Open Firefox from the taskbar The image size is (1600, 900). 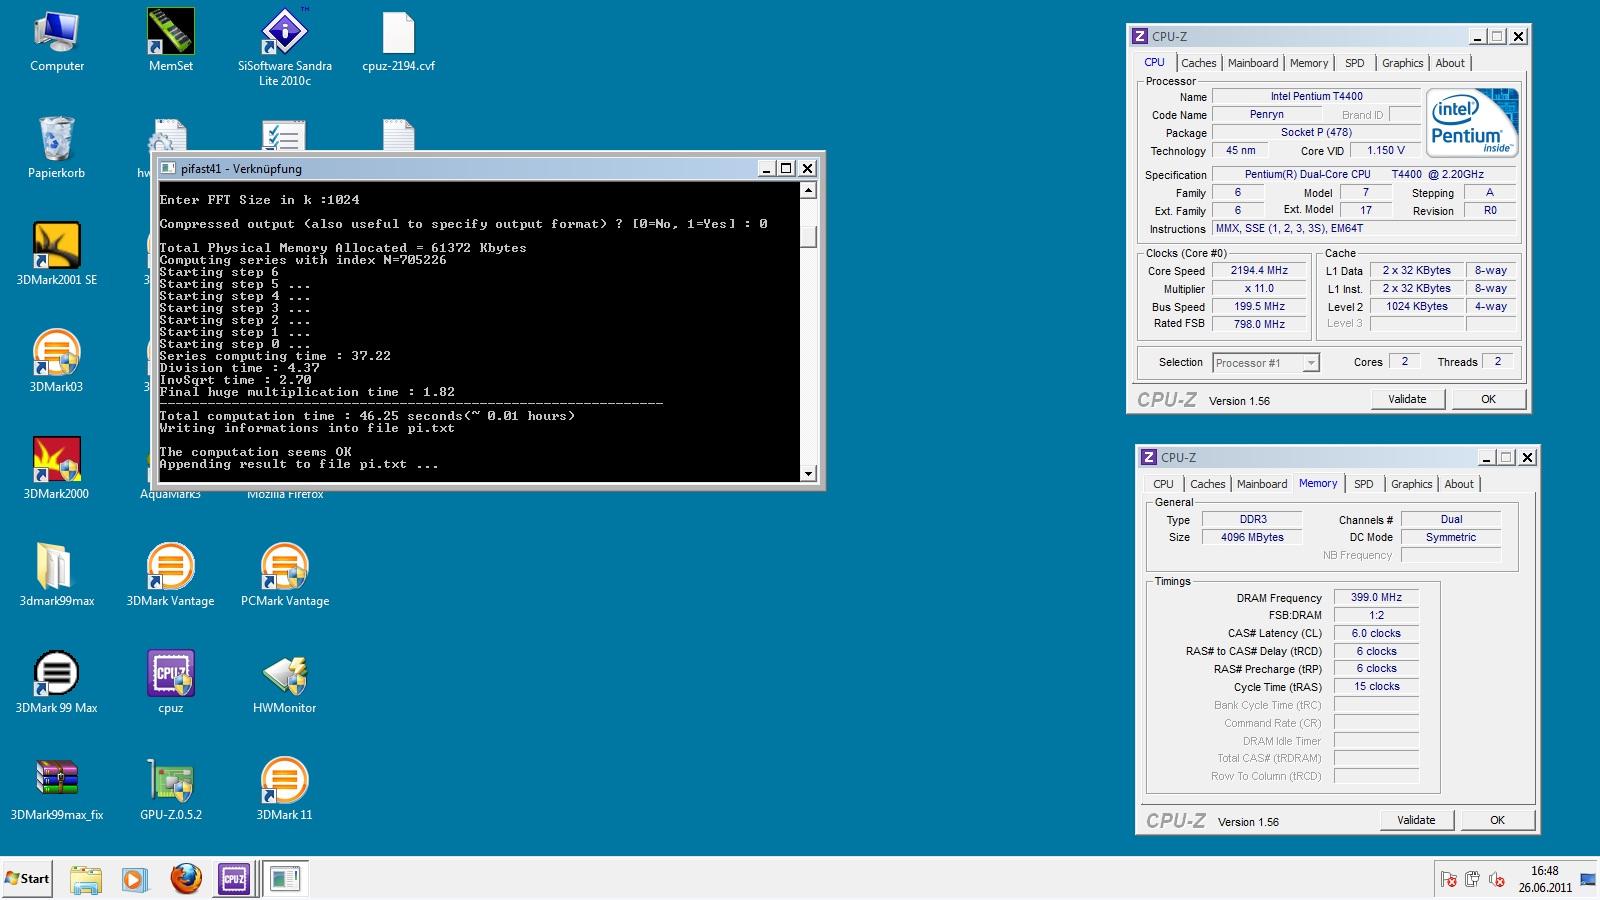tap(185, 879)
